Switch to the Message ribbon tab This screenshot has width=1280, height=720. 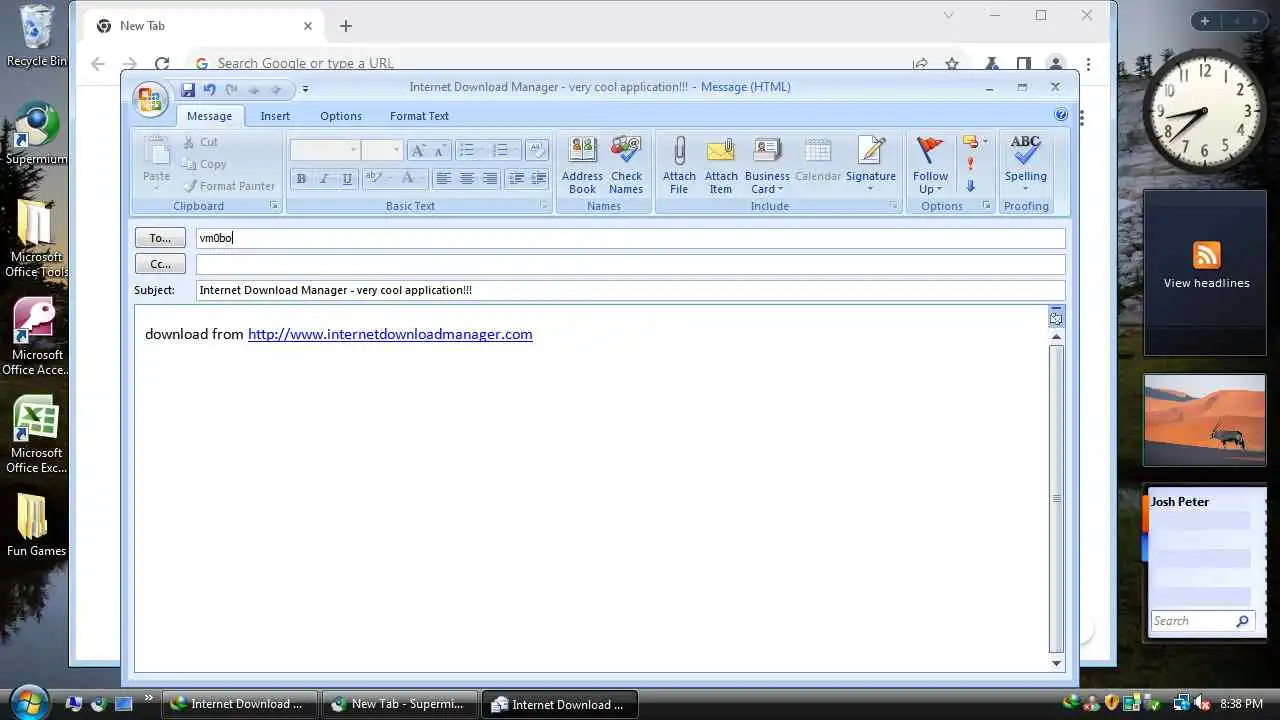click(209, 116)
